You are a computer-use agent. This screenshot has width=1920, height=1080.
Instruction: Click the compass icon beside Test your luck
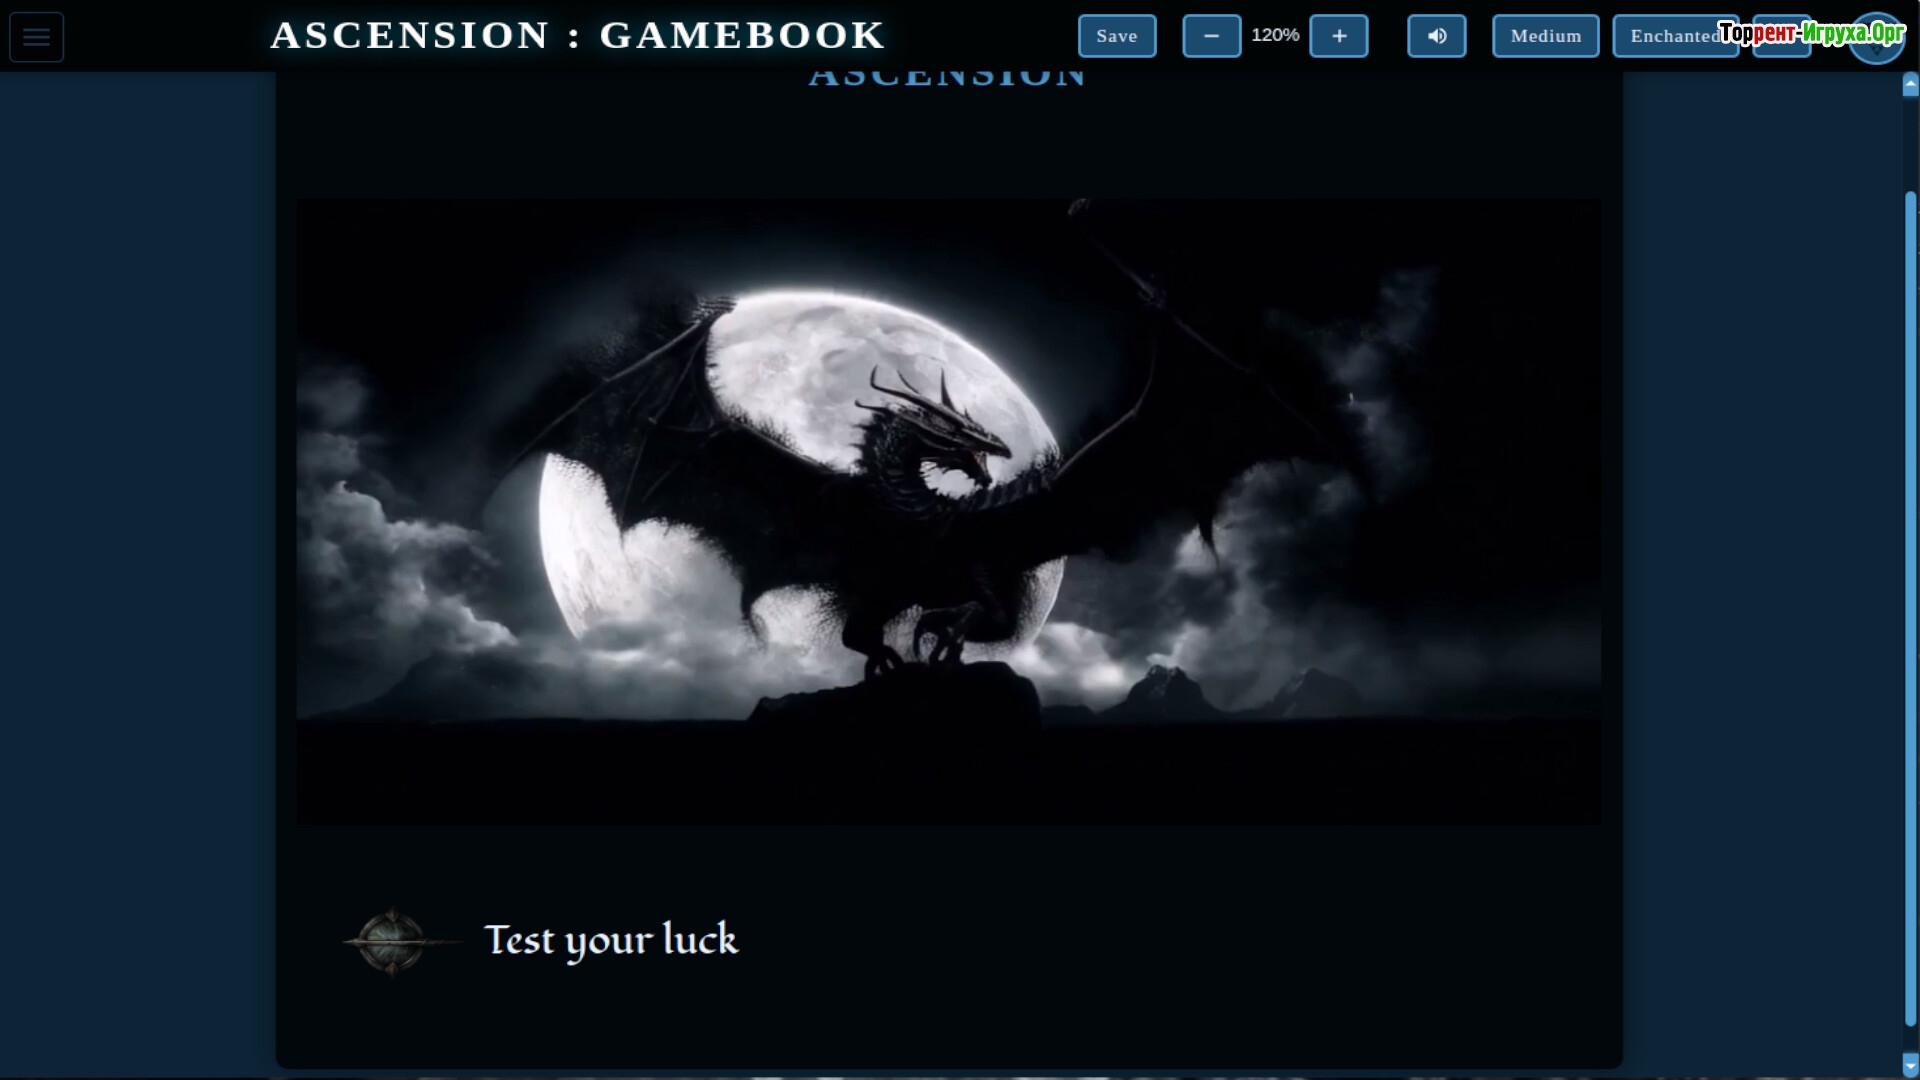[x=392, y=941]
